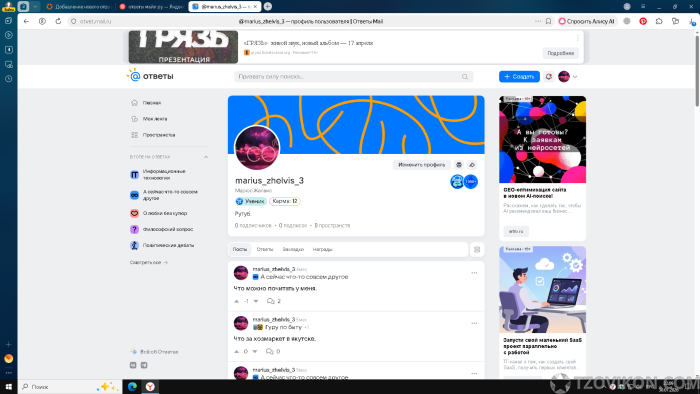Viewport: 700px width, 394px height.
Task: Open 'Пространства' in left sidebar
Action: click(x=153, y=135)
